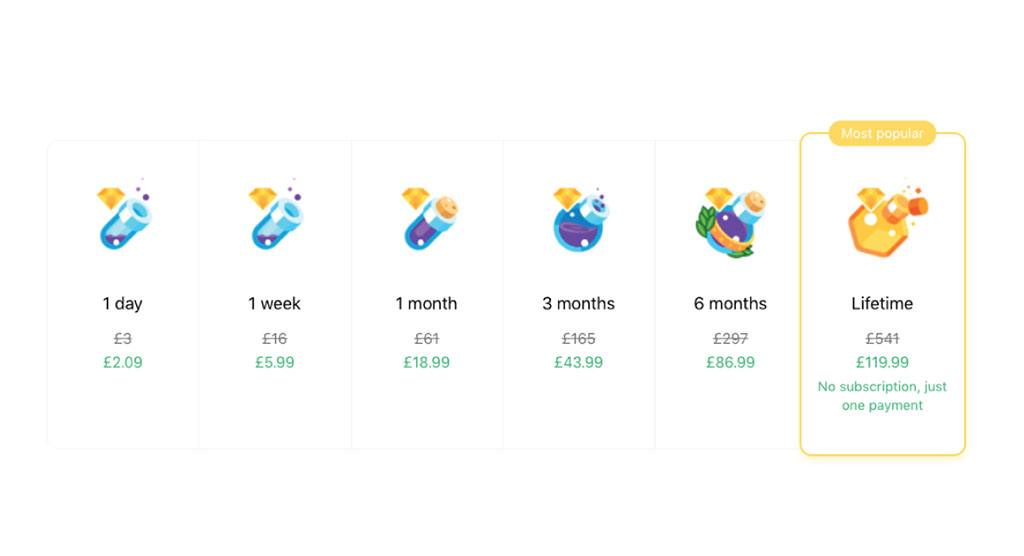The width and height of the screenshot is (1024, 556).
Task: Click the £119.99 Lifetime price
Action: pyautogui.click(x=882, y=363)
